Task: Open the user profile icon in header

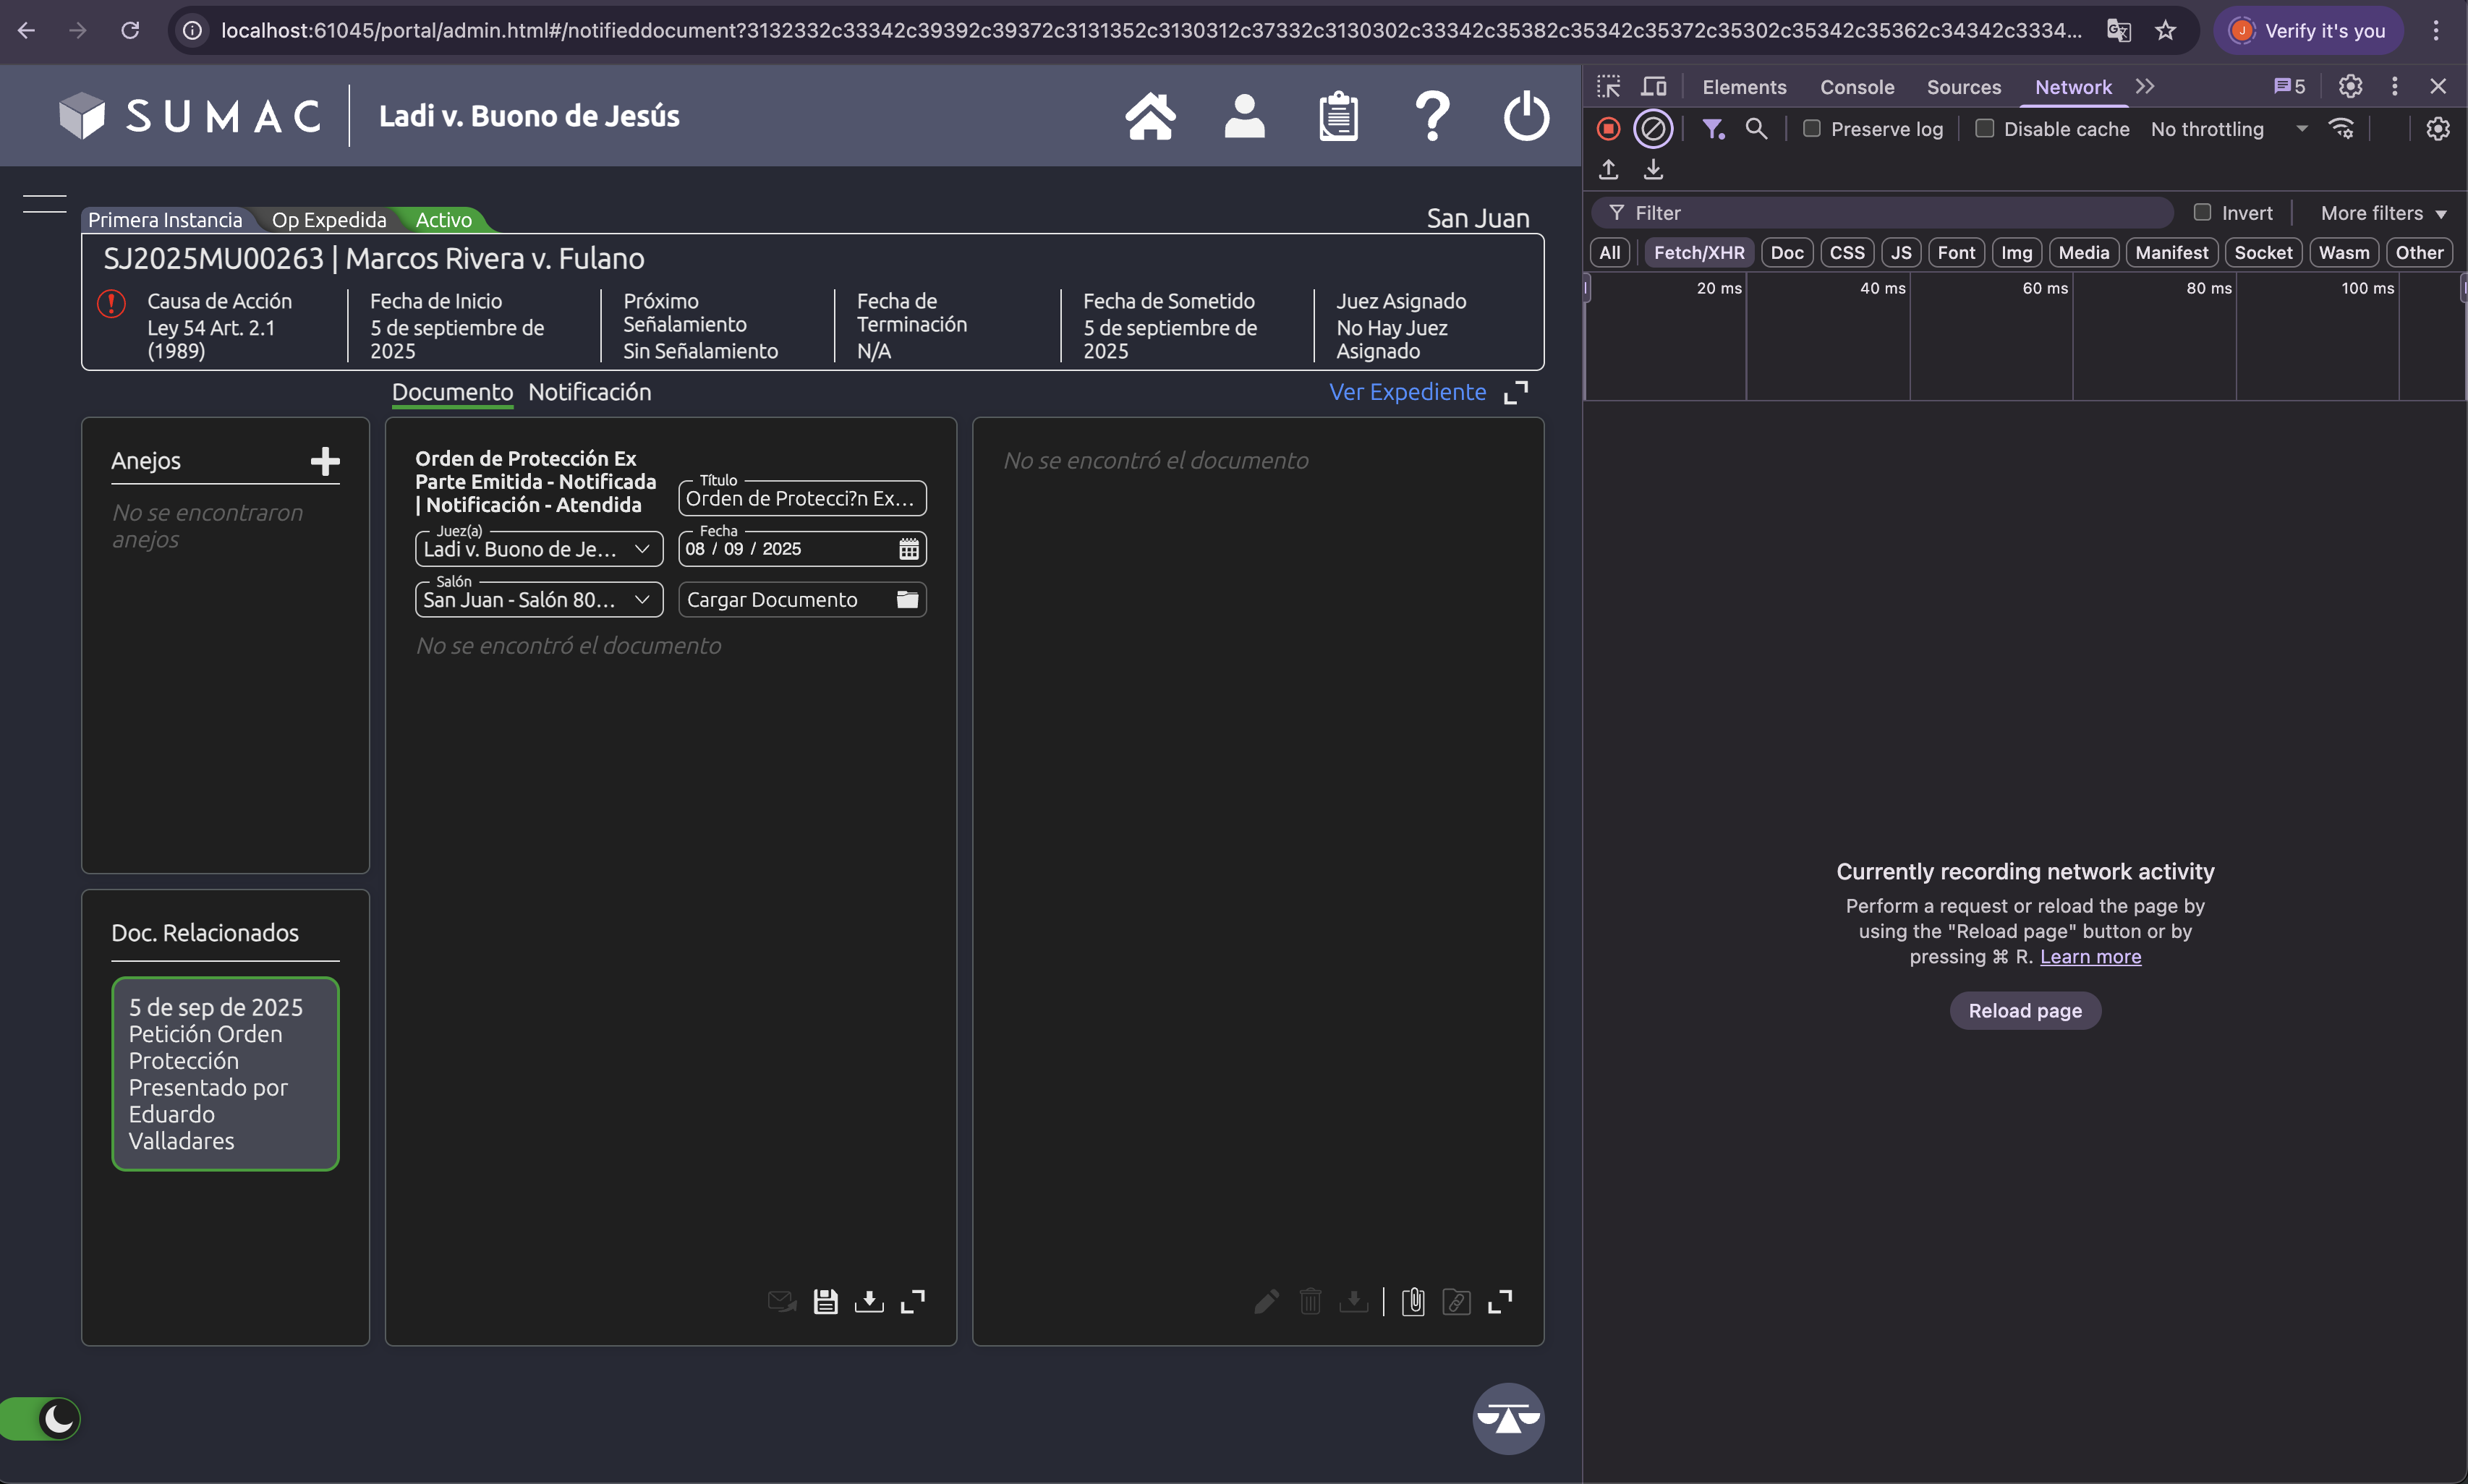Action: pyautogui.click(x=1244, y=116)
